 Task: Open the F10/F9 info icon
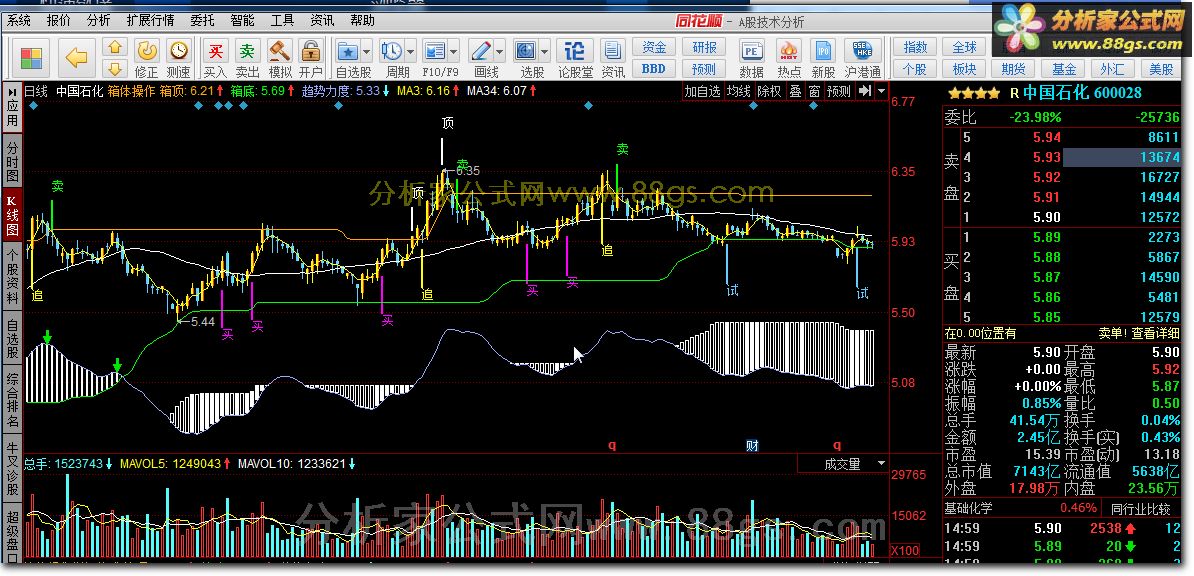(x=435, y=51)
